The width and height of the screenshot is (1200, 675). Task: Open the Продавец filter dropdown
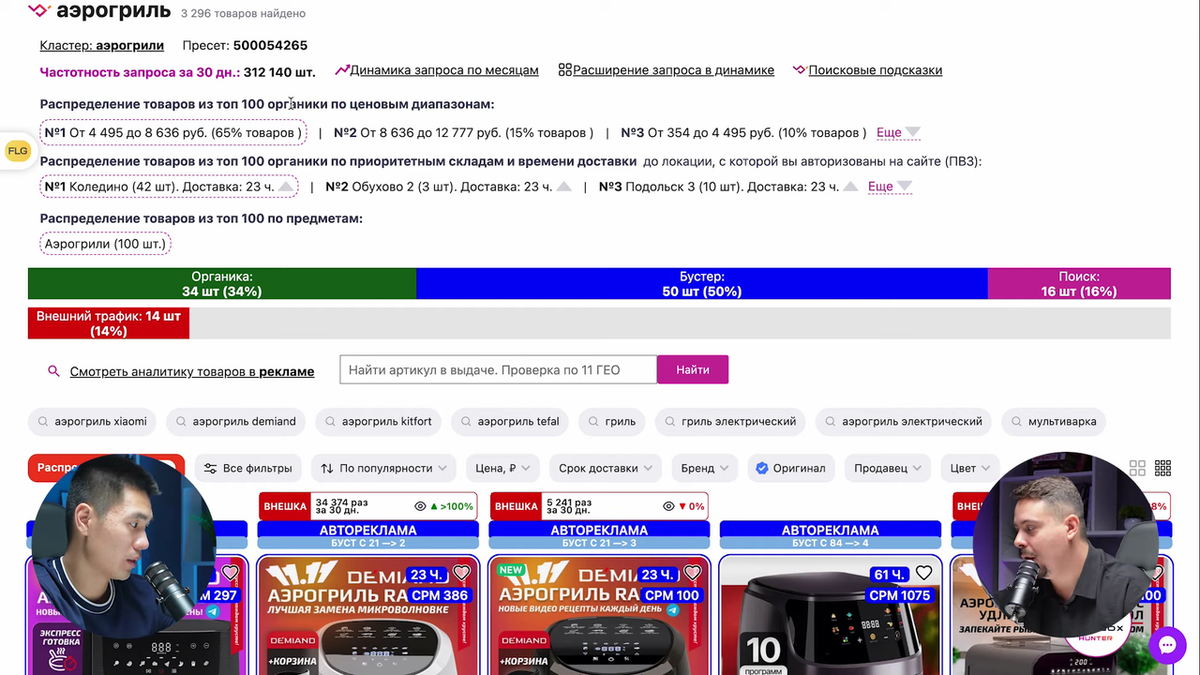(x=887, y=468)
